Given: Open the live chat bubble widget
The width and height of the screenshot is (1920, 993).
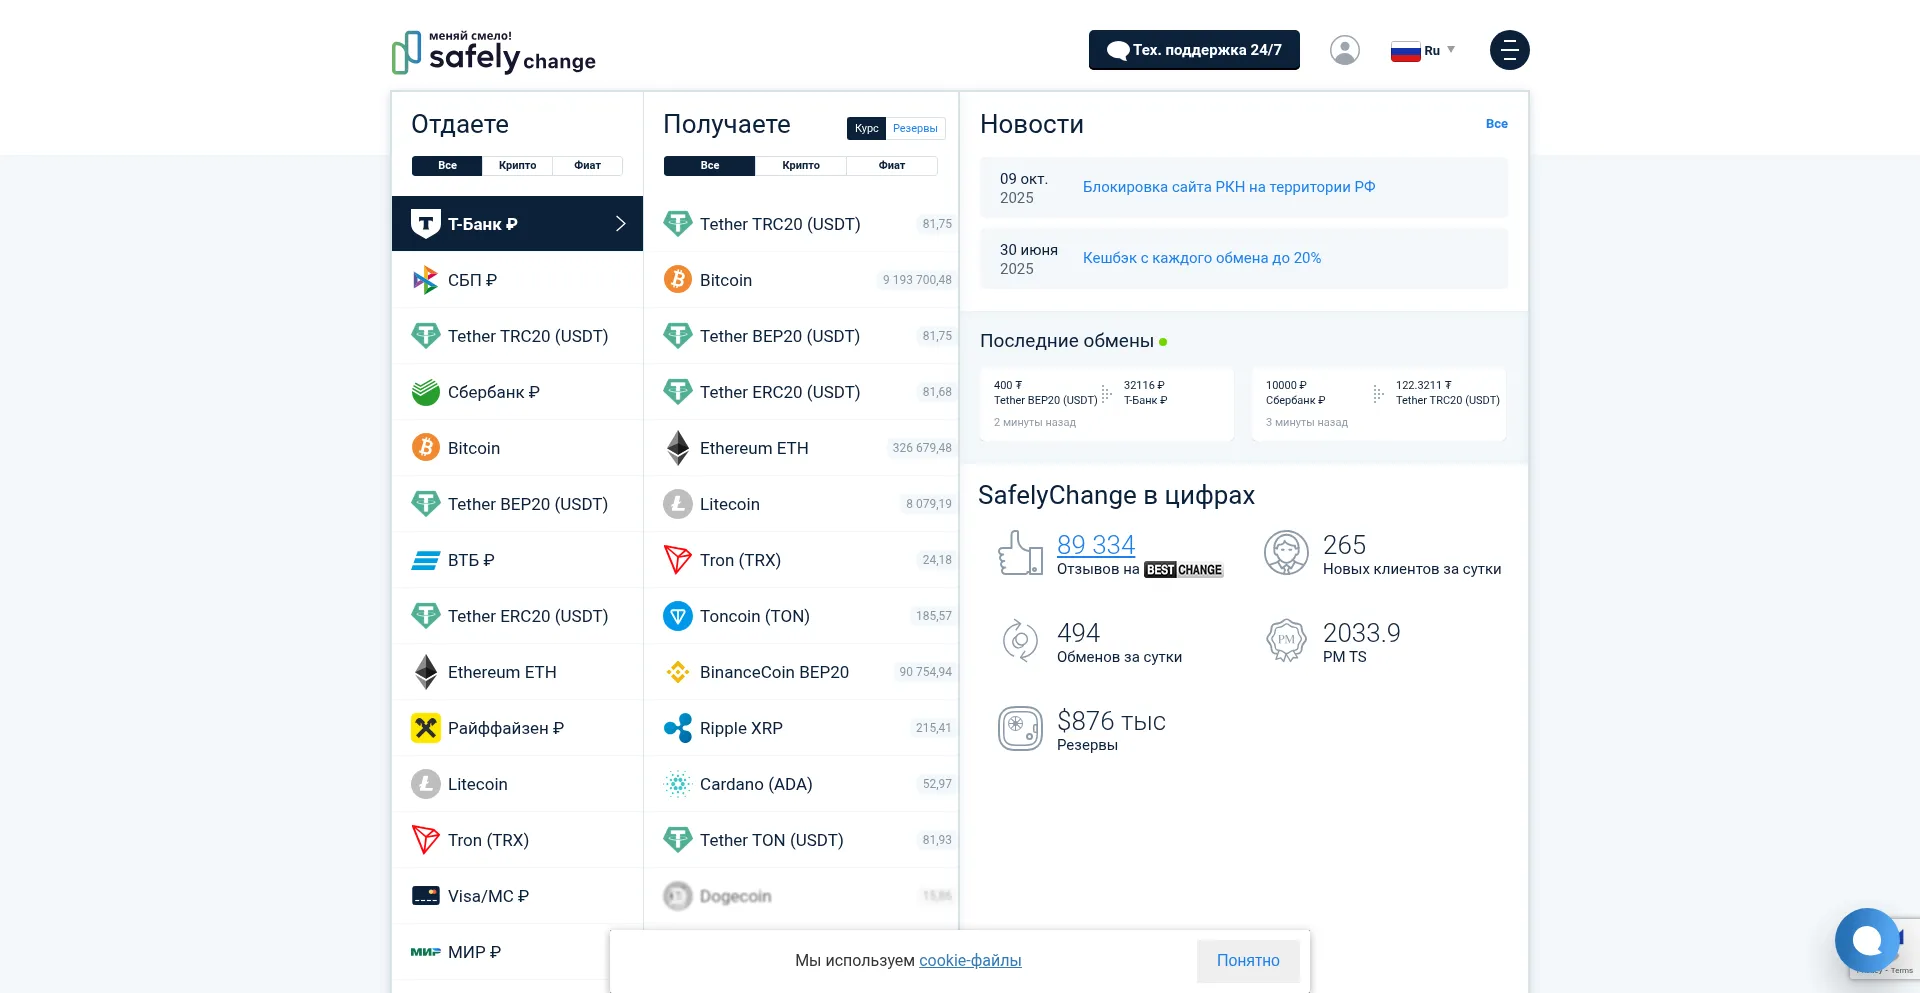Looking at the screenshot, I should pyautogui.click(x=1866, y=940).
